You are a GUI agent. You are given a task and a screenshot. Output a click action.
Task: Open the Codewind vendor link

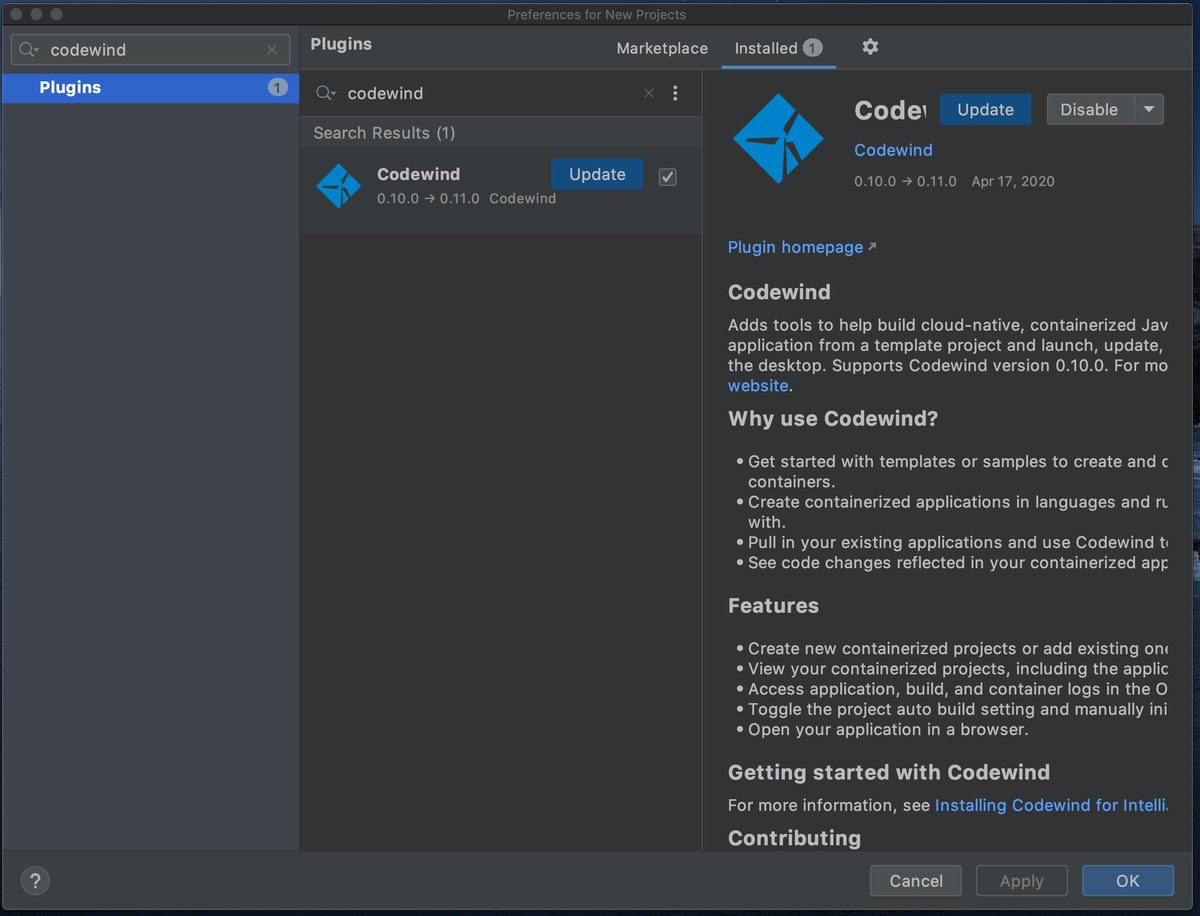coord(893,150)
